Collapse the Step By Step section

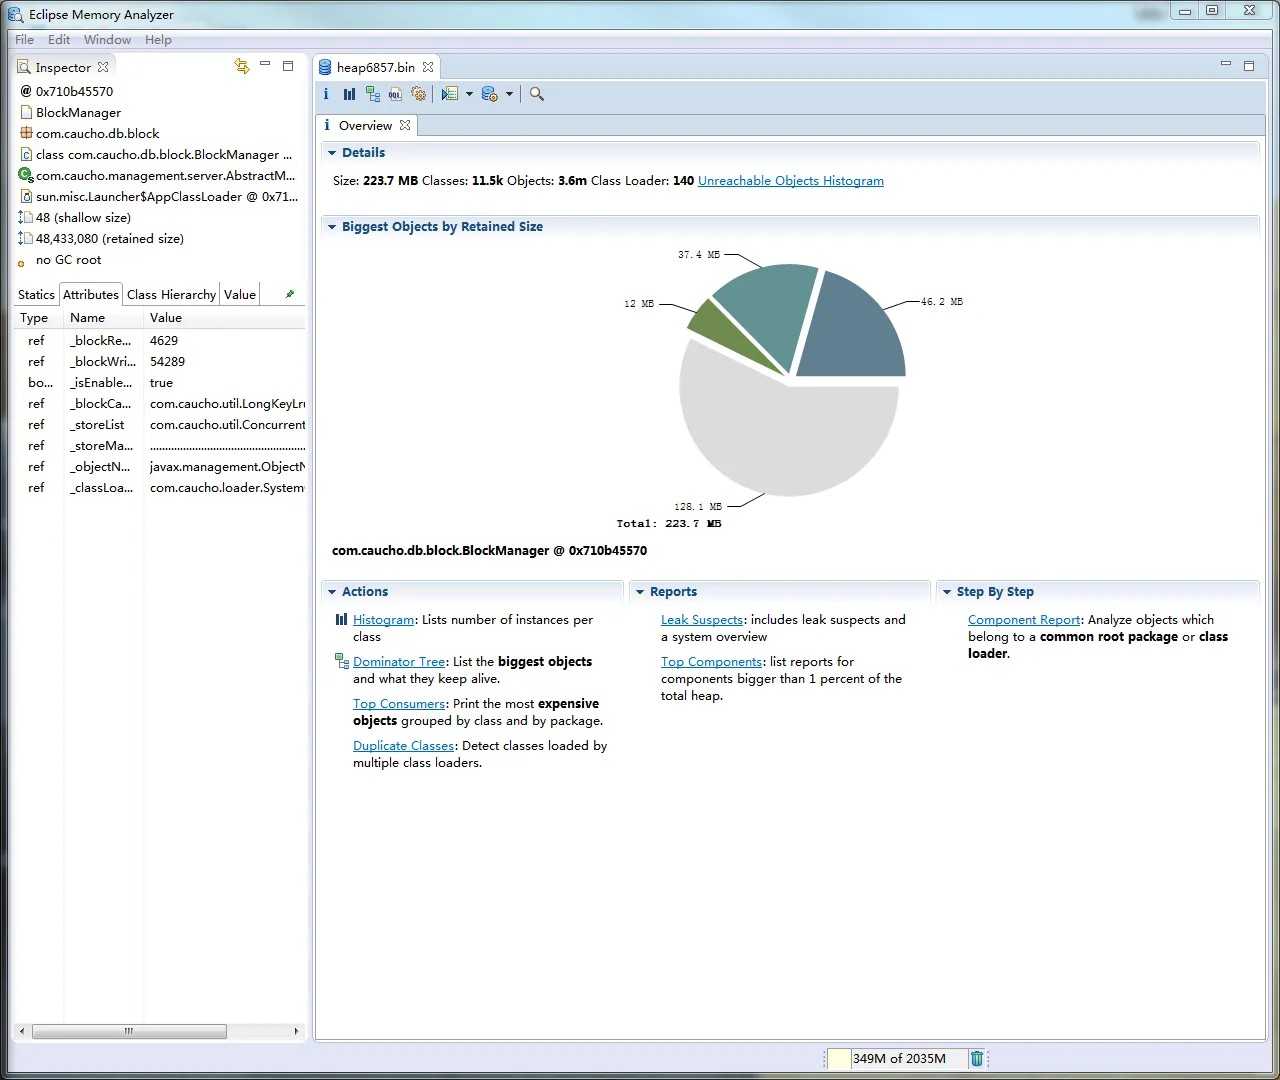[x=947, y=592]
